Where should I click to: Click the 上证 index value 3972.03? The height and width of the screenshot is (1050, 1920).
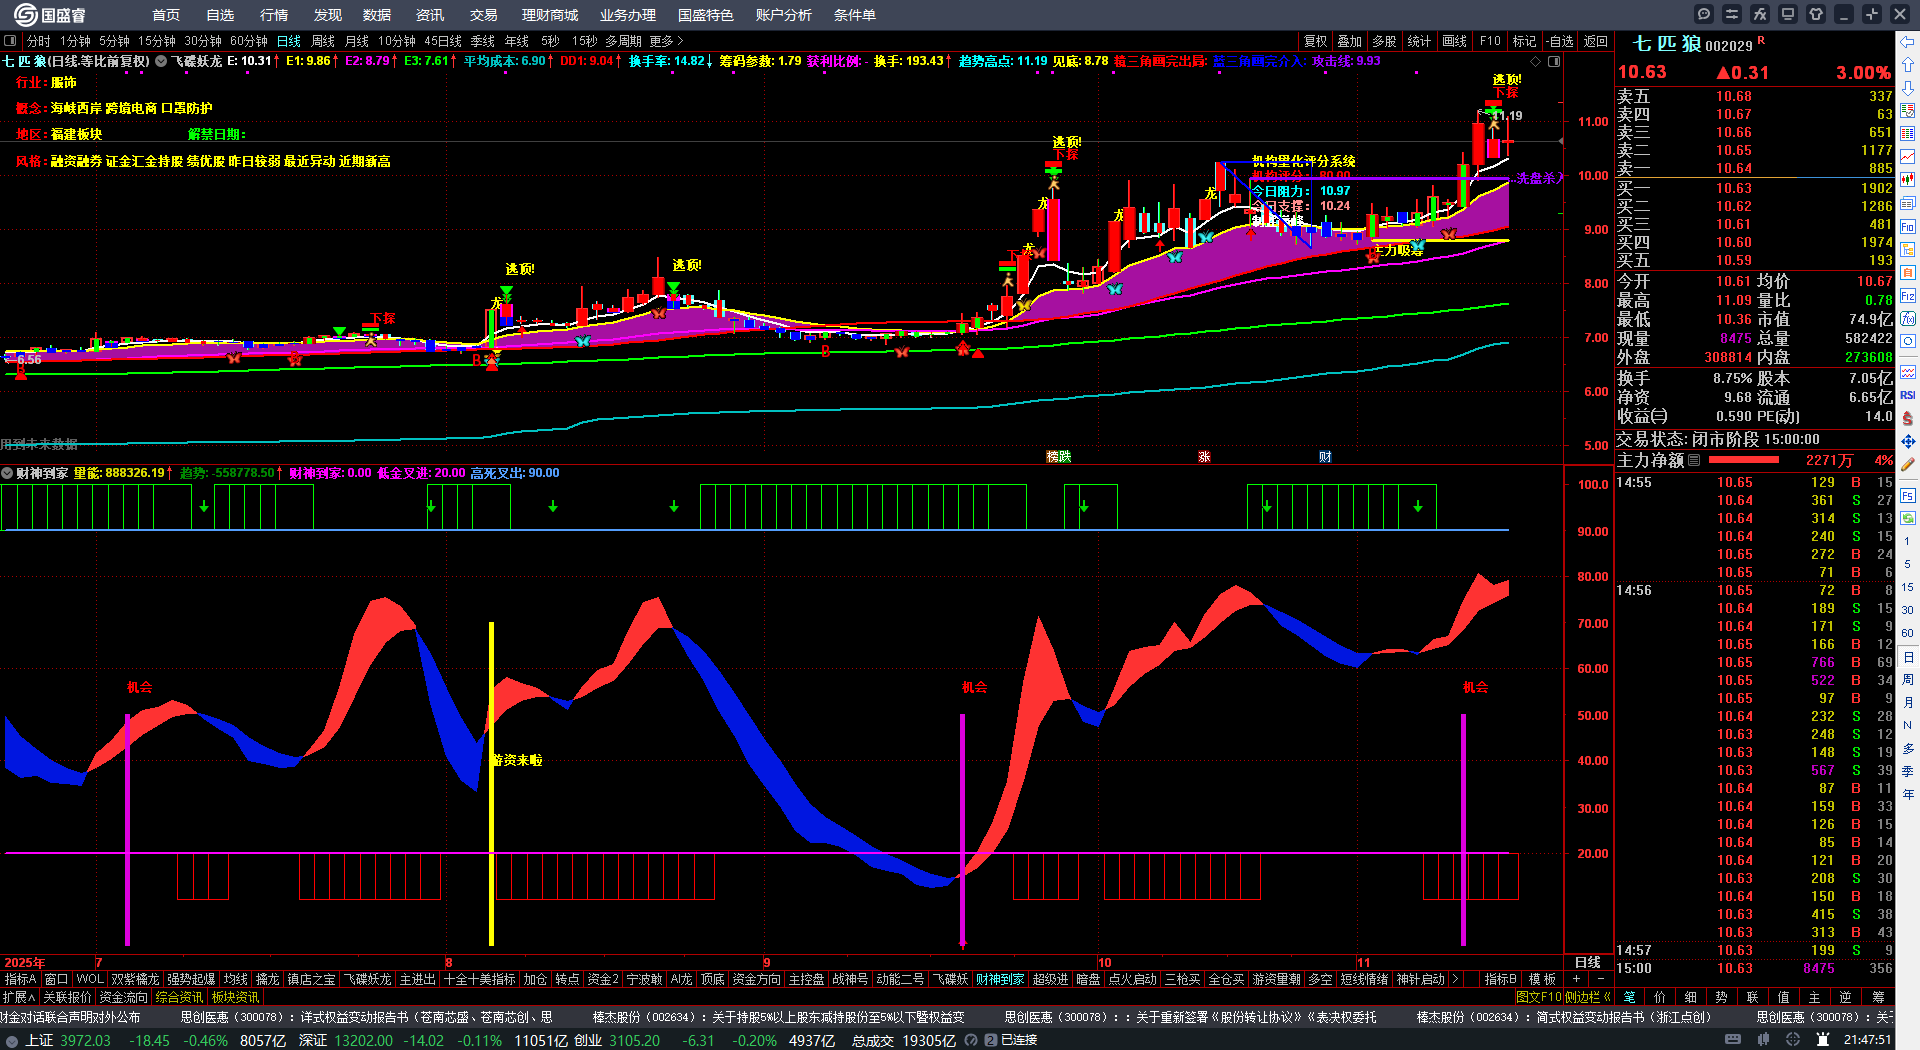pos(85,1040)
